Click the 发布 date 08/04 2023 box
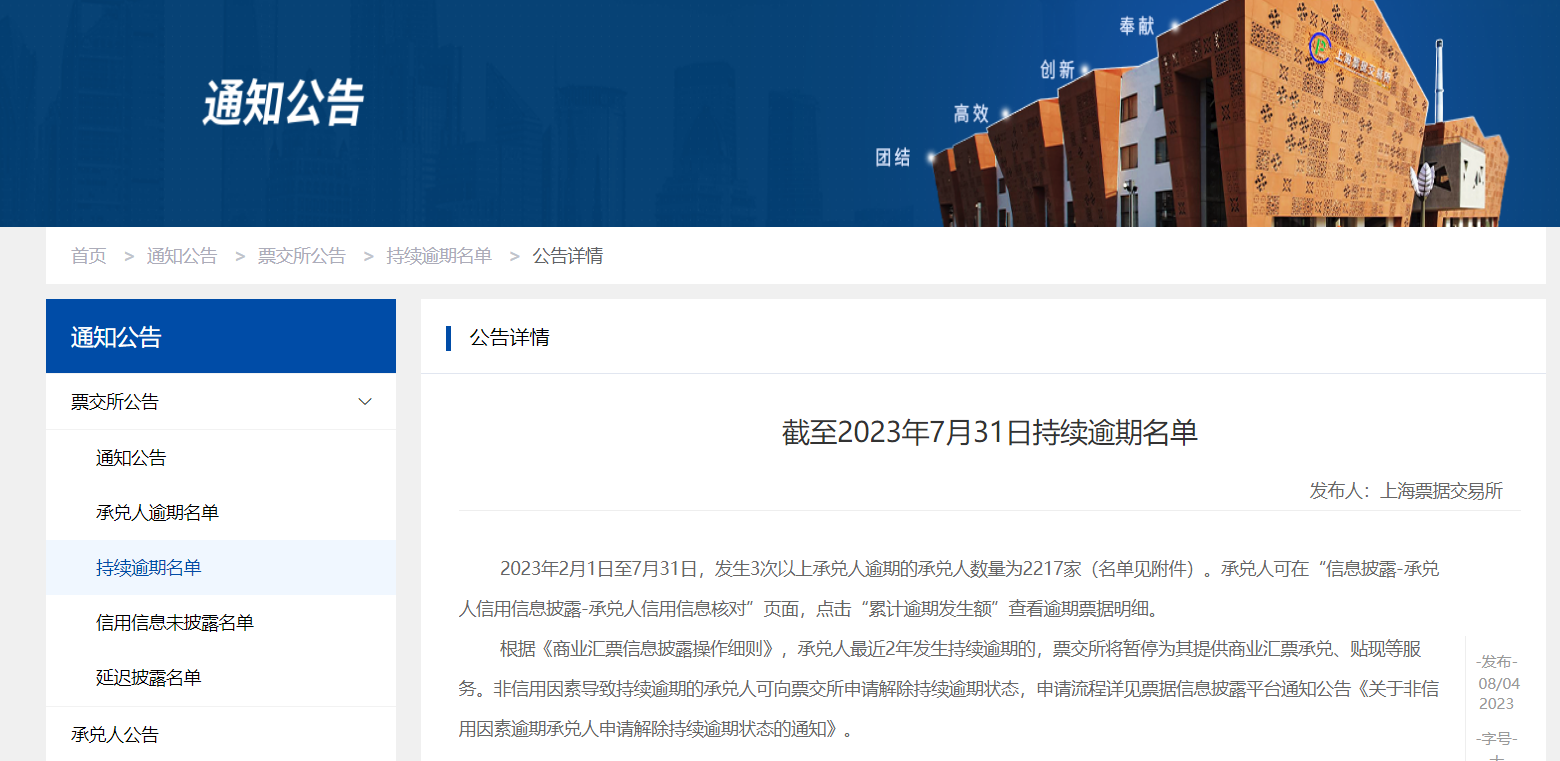This screenshot has width=1560, height=761. pyautogui.click(x=1497, y=682)
